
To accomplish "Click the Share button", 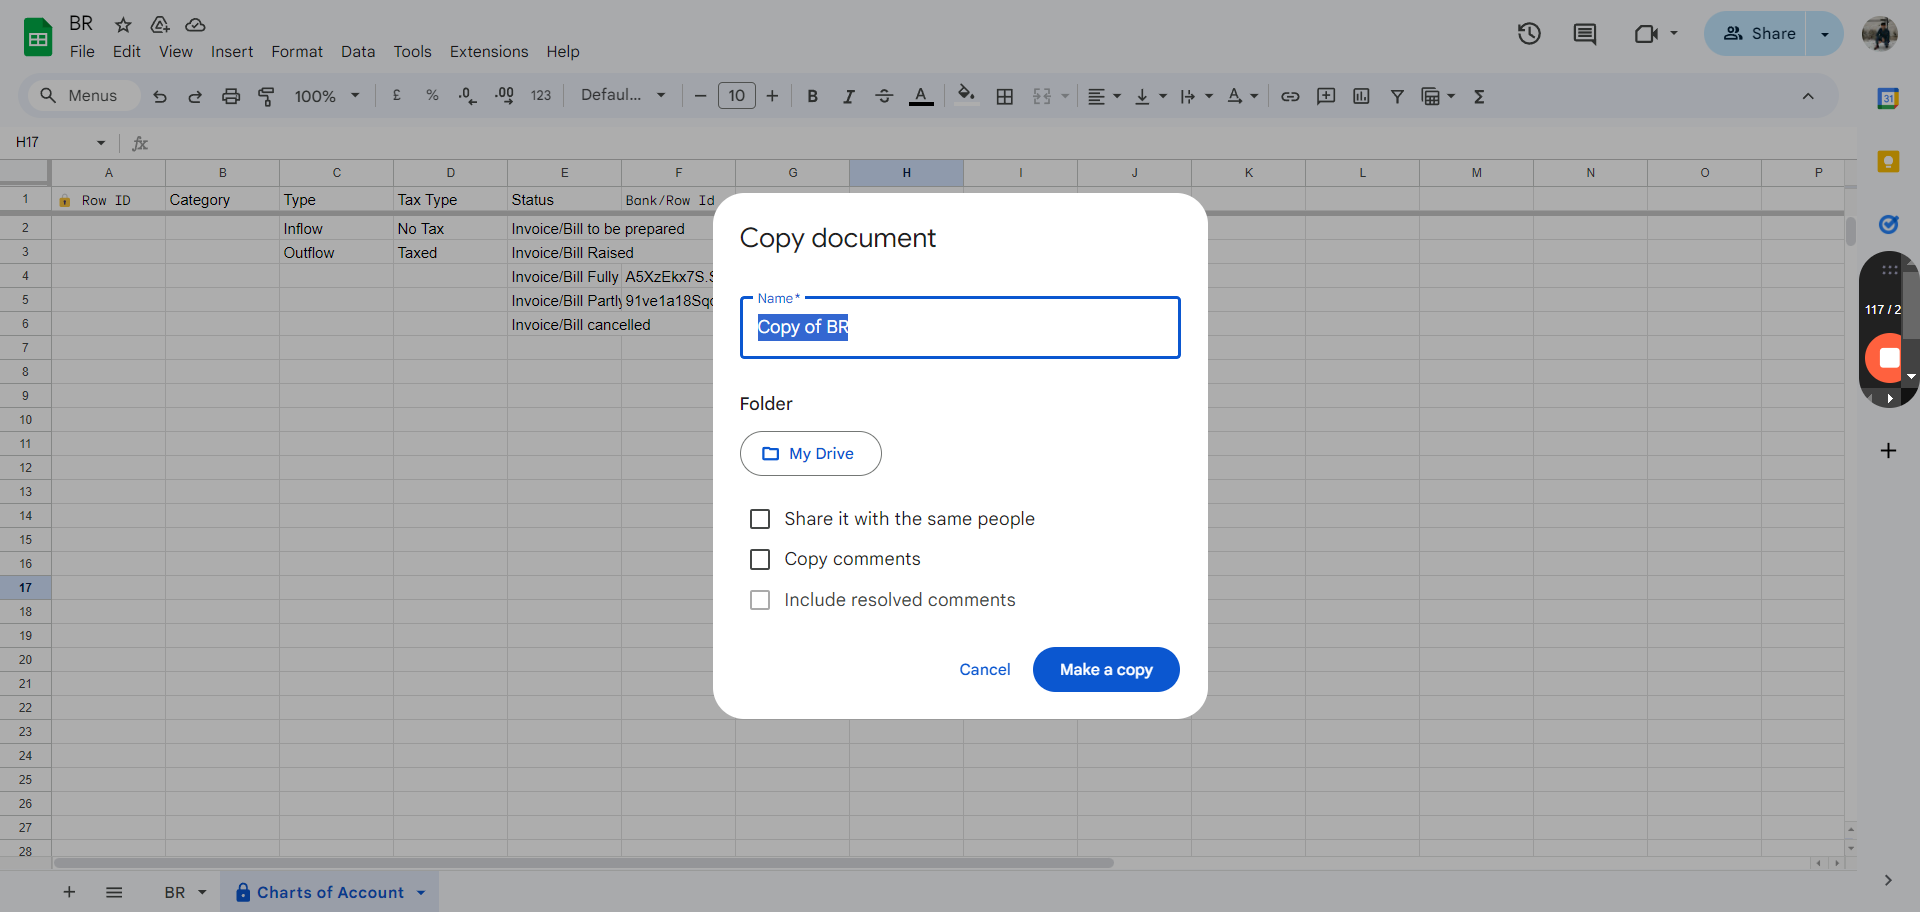I will point(1760,34).
